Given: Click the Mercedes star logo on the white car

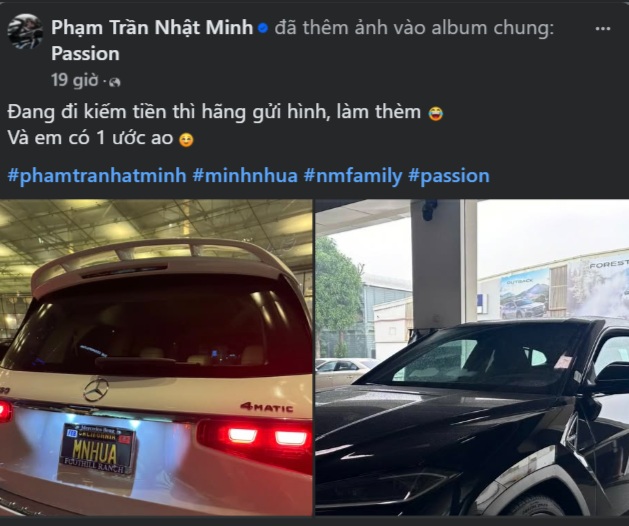Looking at the screenshot, I should click(96, 389).
